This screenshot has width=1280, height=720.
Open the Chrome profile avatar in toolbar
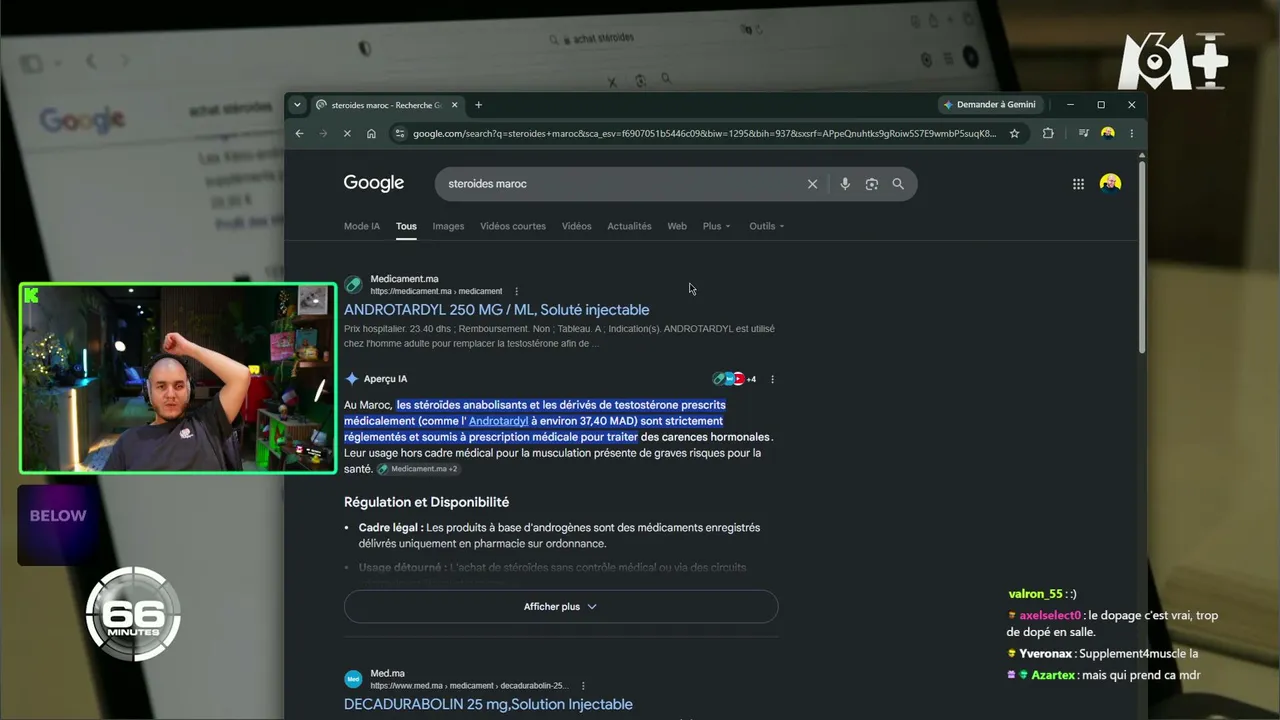click(1108, 133)
